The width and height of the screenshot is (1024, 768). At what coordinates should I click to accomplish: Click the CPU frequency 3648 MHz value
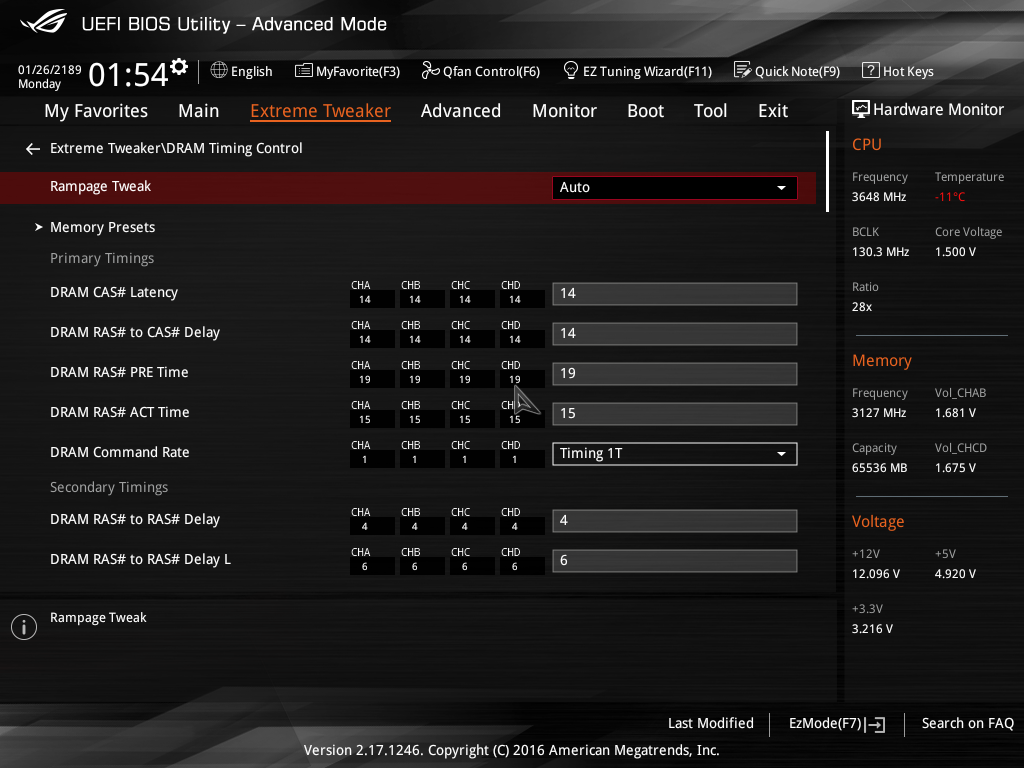click(x=879, y=197)
